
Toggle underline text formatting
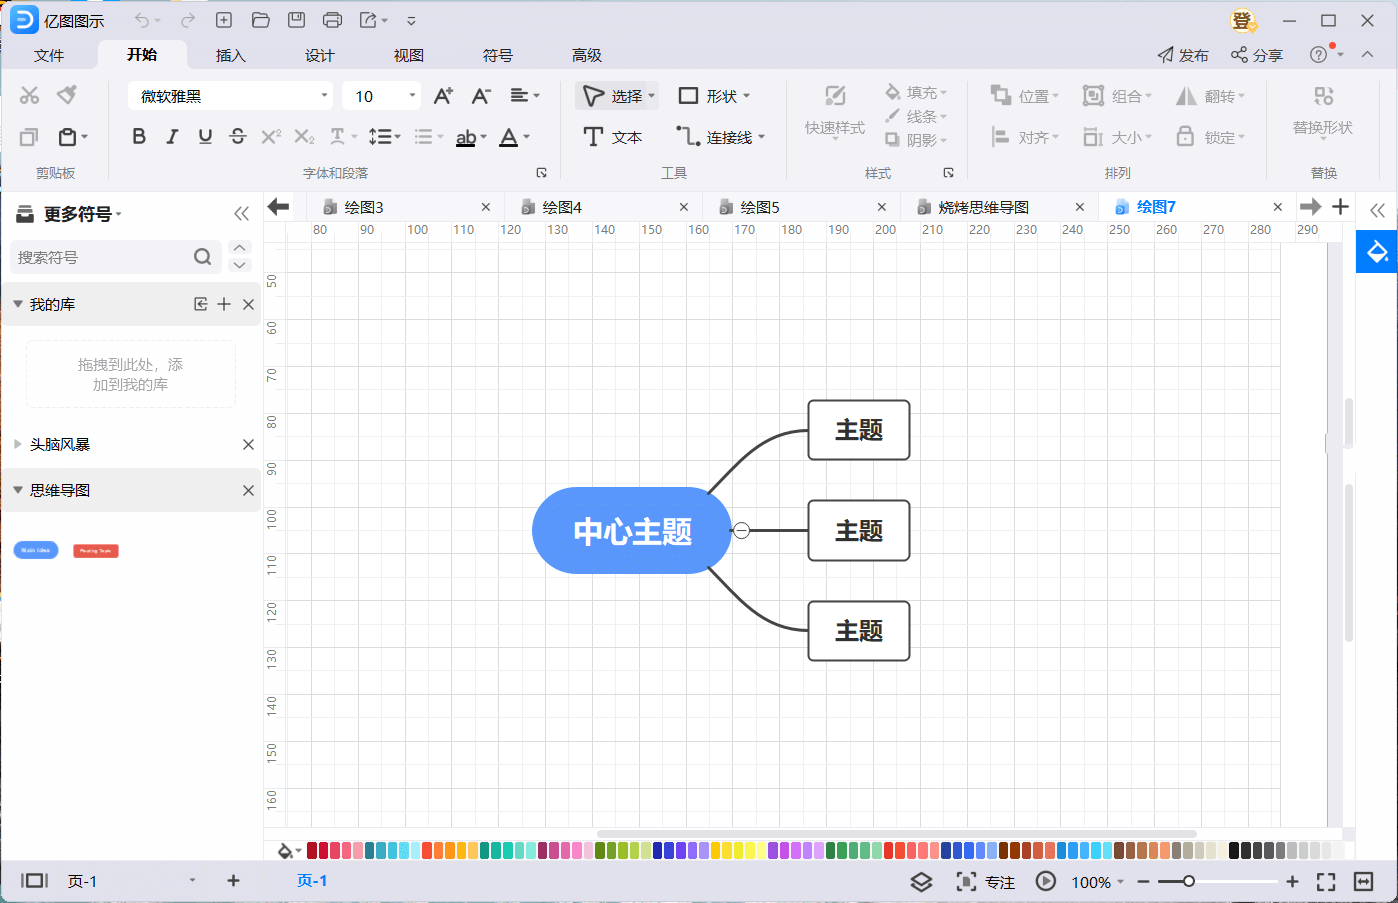pyautogui.click(x=205, y=137)
